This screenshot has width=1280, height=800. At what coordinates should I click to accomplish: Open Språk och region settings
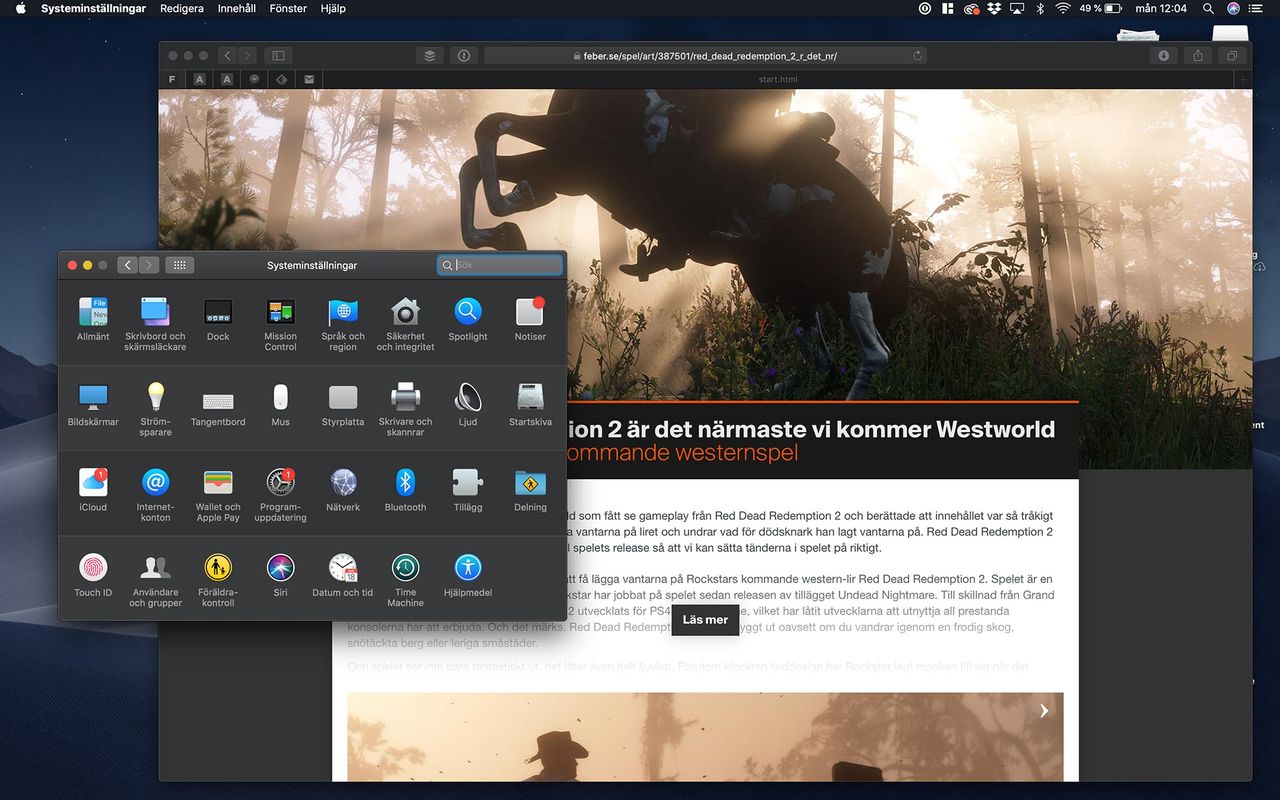coord(343,325)
